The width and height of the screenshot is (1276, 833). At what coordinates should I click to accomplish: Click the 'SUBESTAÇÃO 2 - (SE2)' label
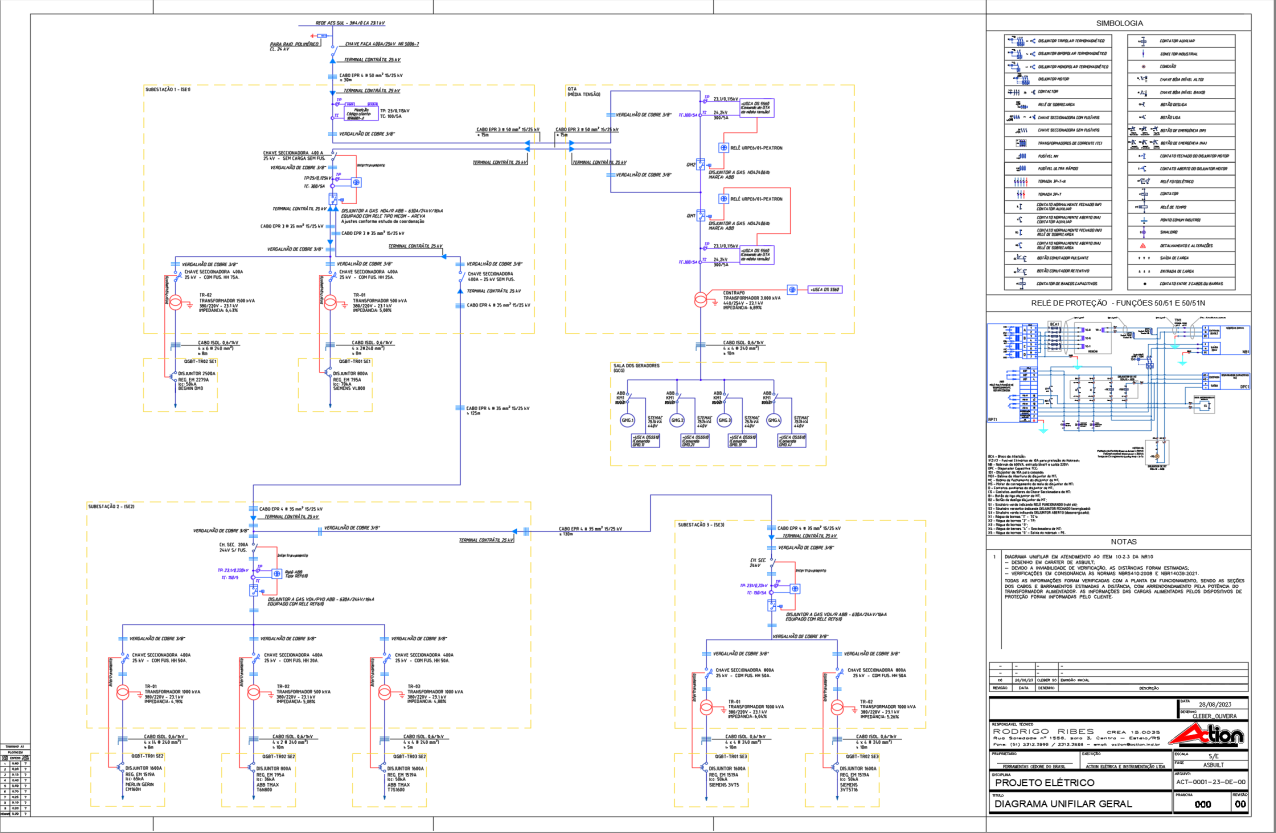[x=110, y=506]
